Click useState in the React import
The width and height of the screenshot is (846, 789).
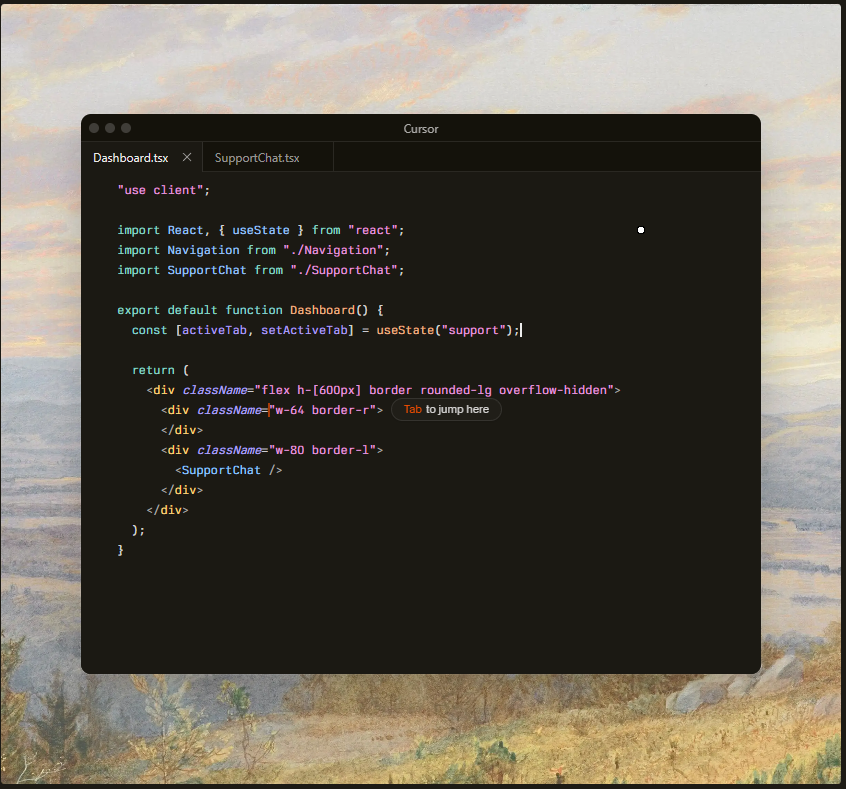(x=261, y=230)
